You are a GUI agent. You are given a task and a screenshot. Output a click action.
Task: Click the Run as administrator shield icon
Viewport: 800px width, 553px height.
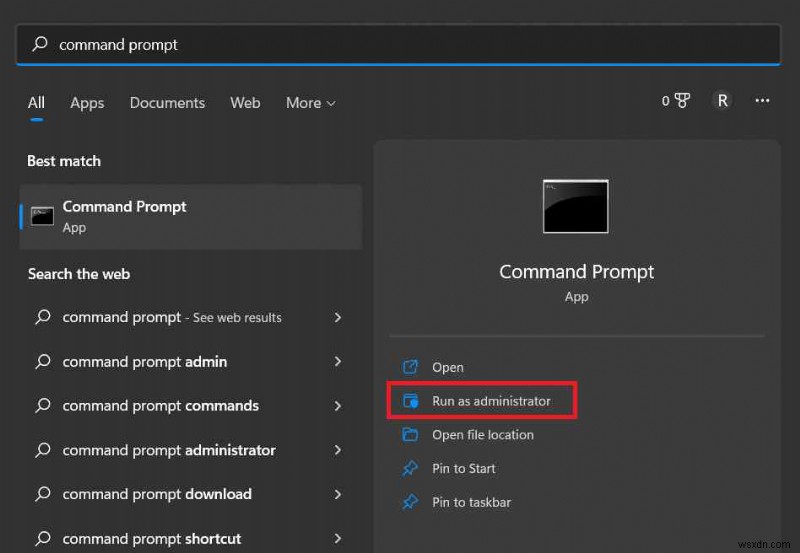(x=410, y=401)
